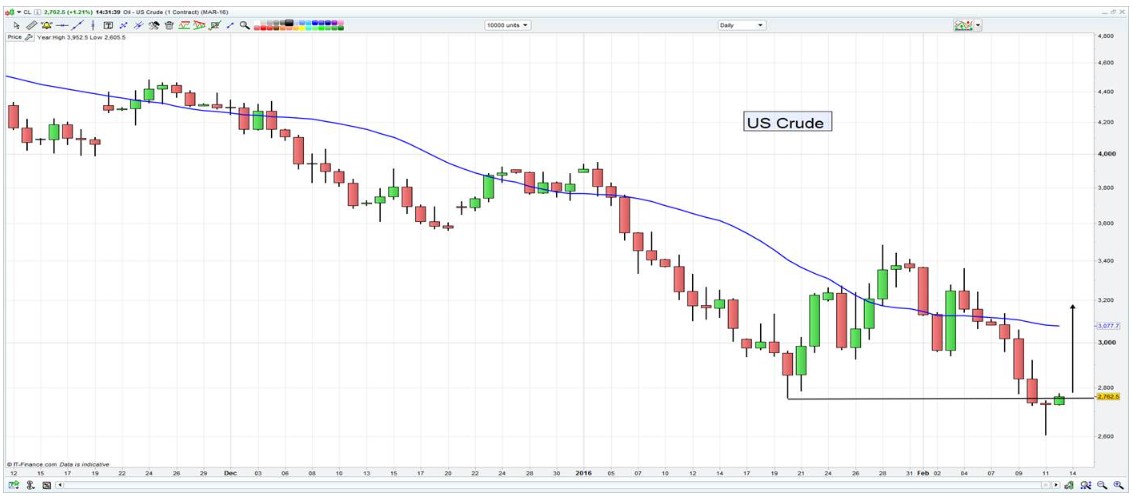Pick the black color swatch
The height and width of the screenshot is (497, 1132).
(x=289, y=22)
